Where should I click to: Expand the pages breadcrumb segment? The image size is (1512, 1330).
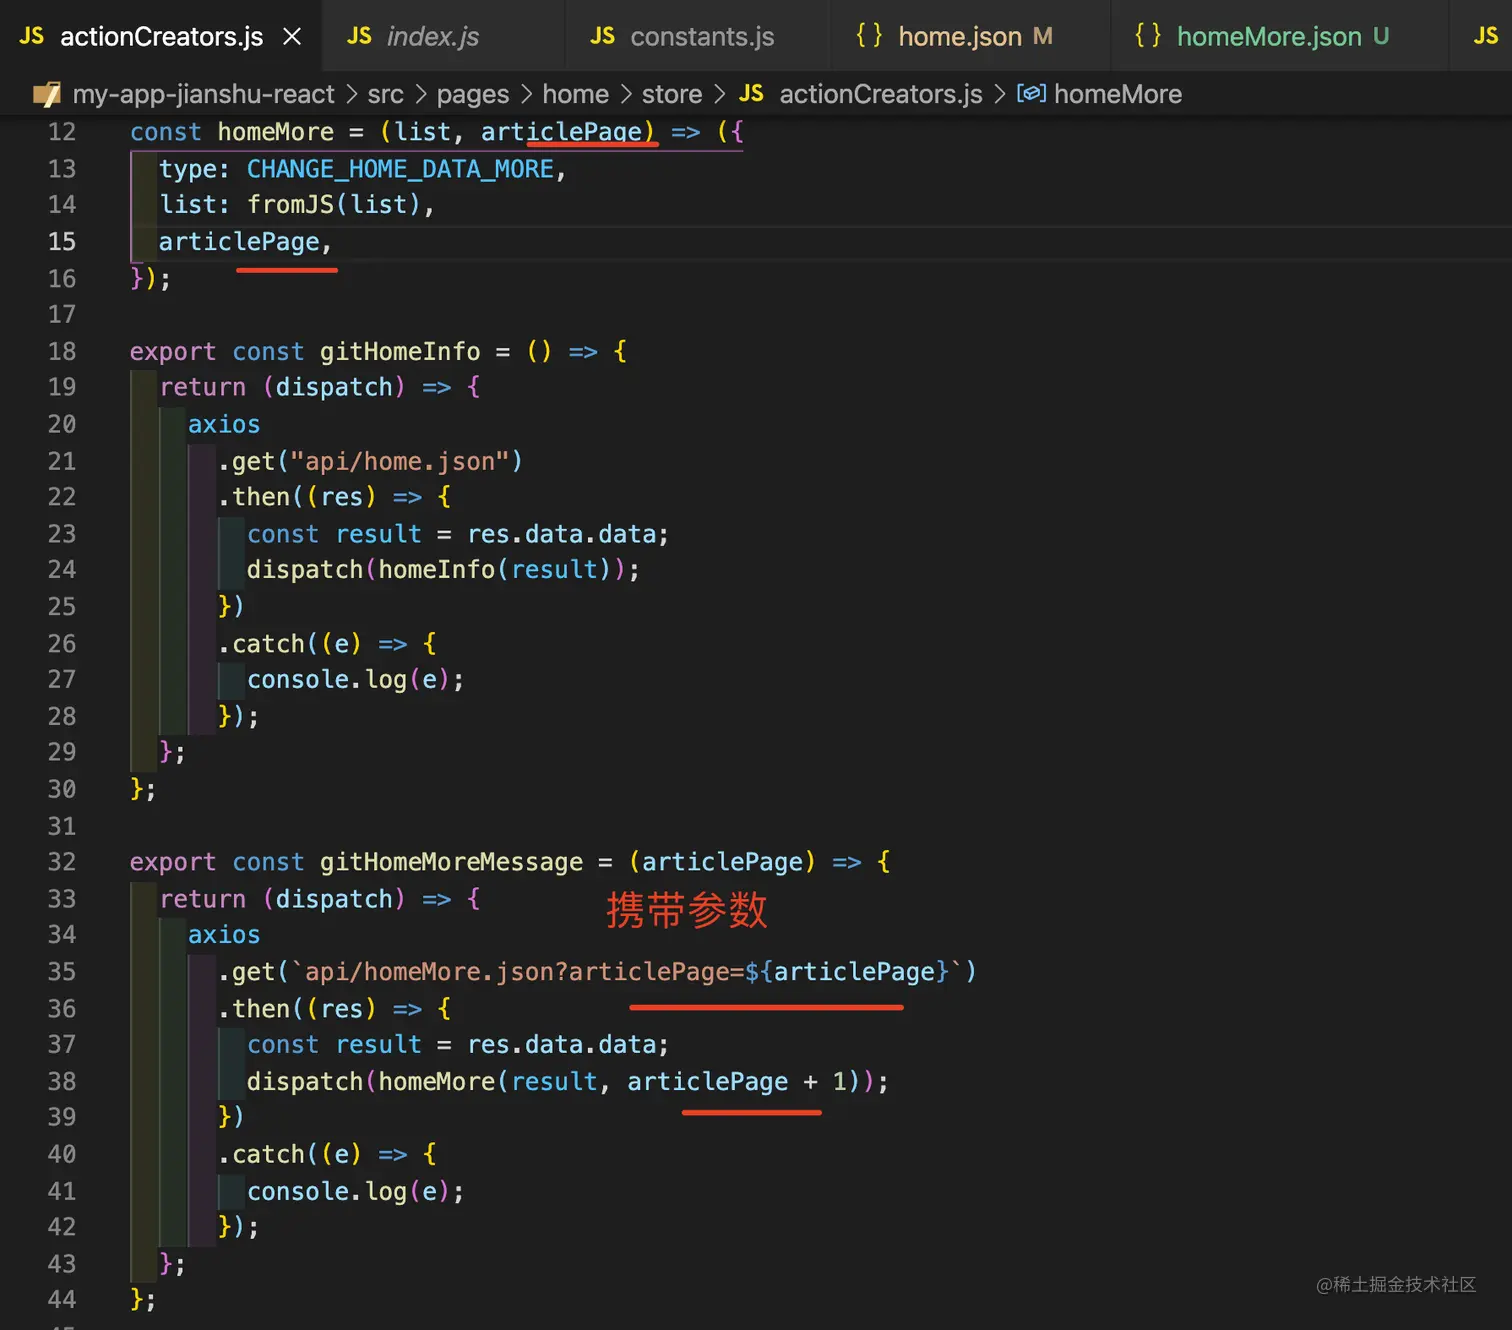[x=473, y=94]
